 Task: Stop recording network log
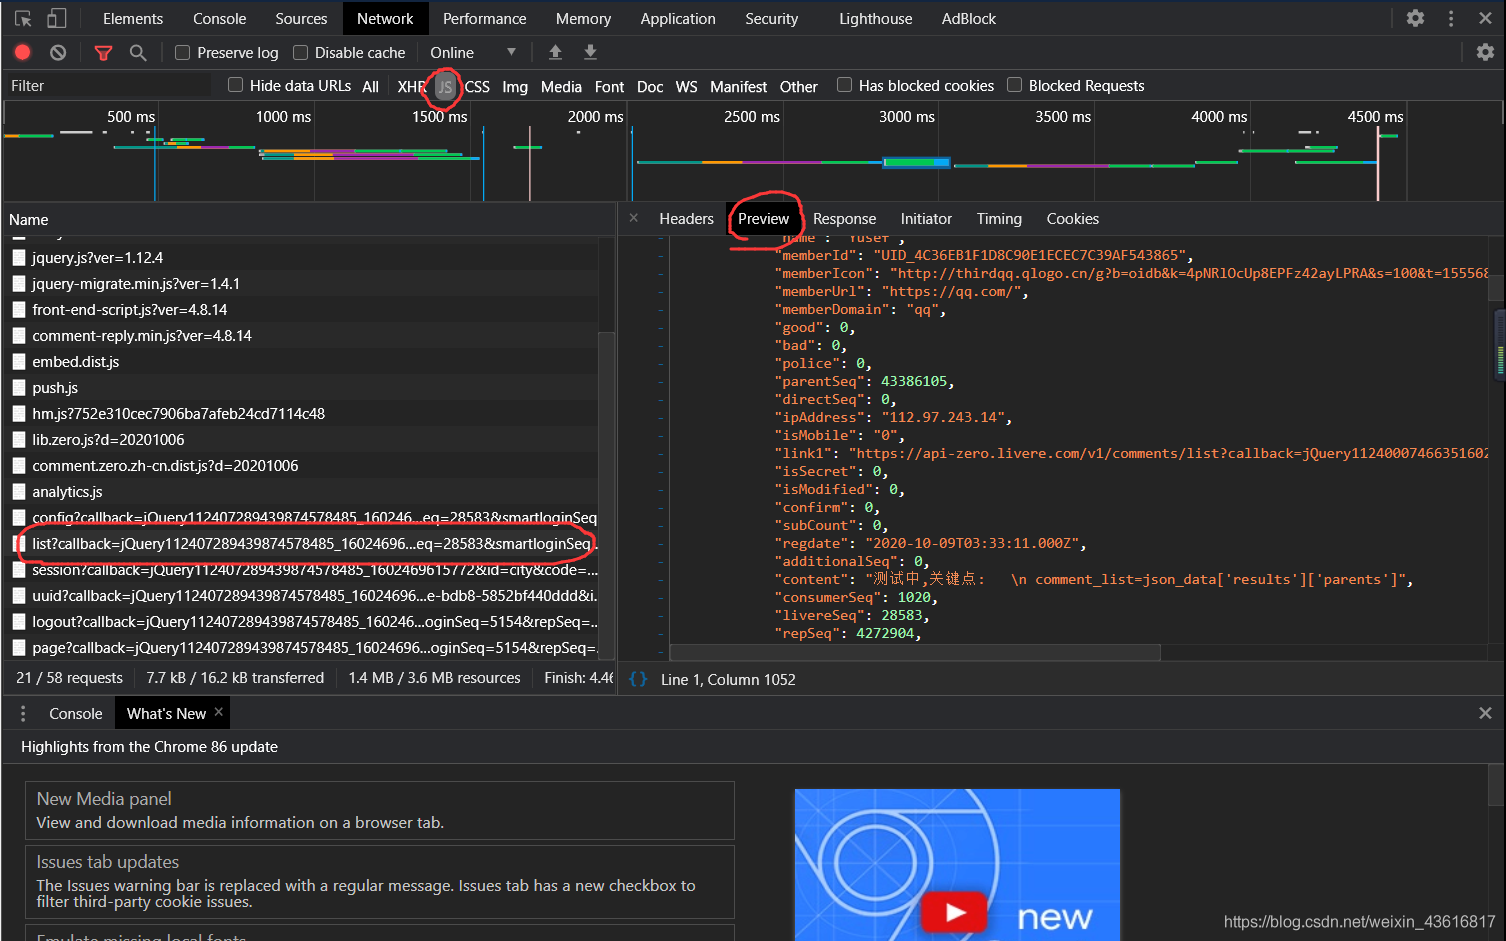23,52
